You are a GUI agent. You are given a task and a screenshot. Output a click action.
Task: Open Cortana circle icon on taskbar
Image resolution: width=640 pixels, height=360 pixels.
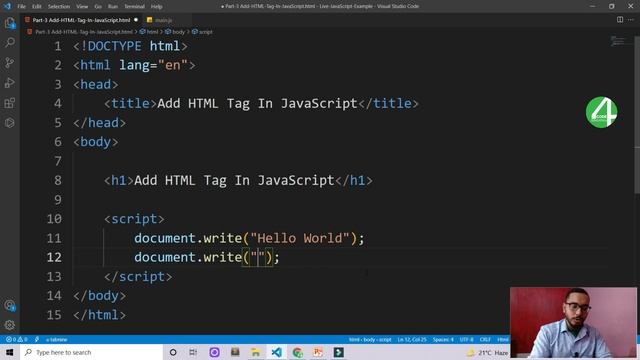[173, 352]
